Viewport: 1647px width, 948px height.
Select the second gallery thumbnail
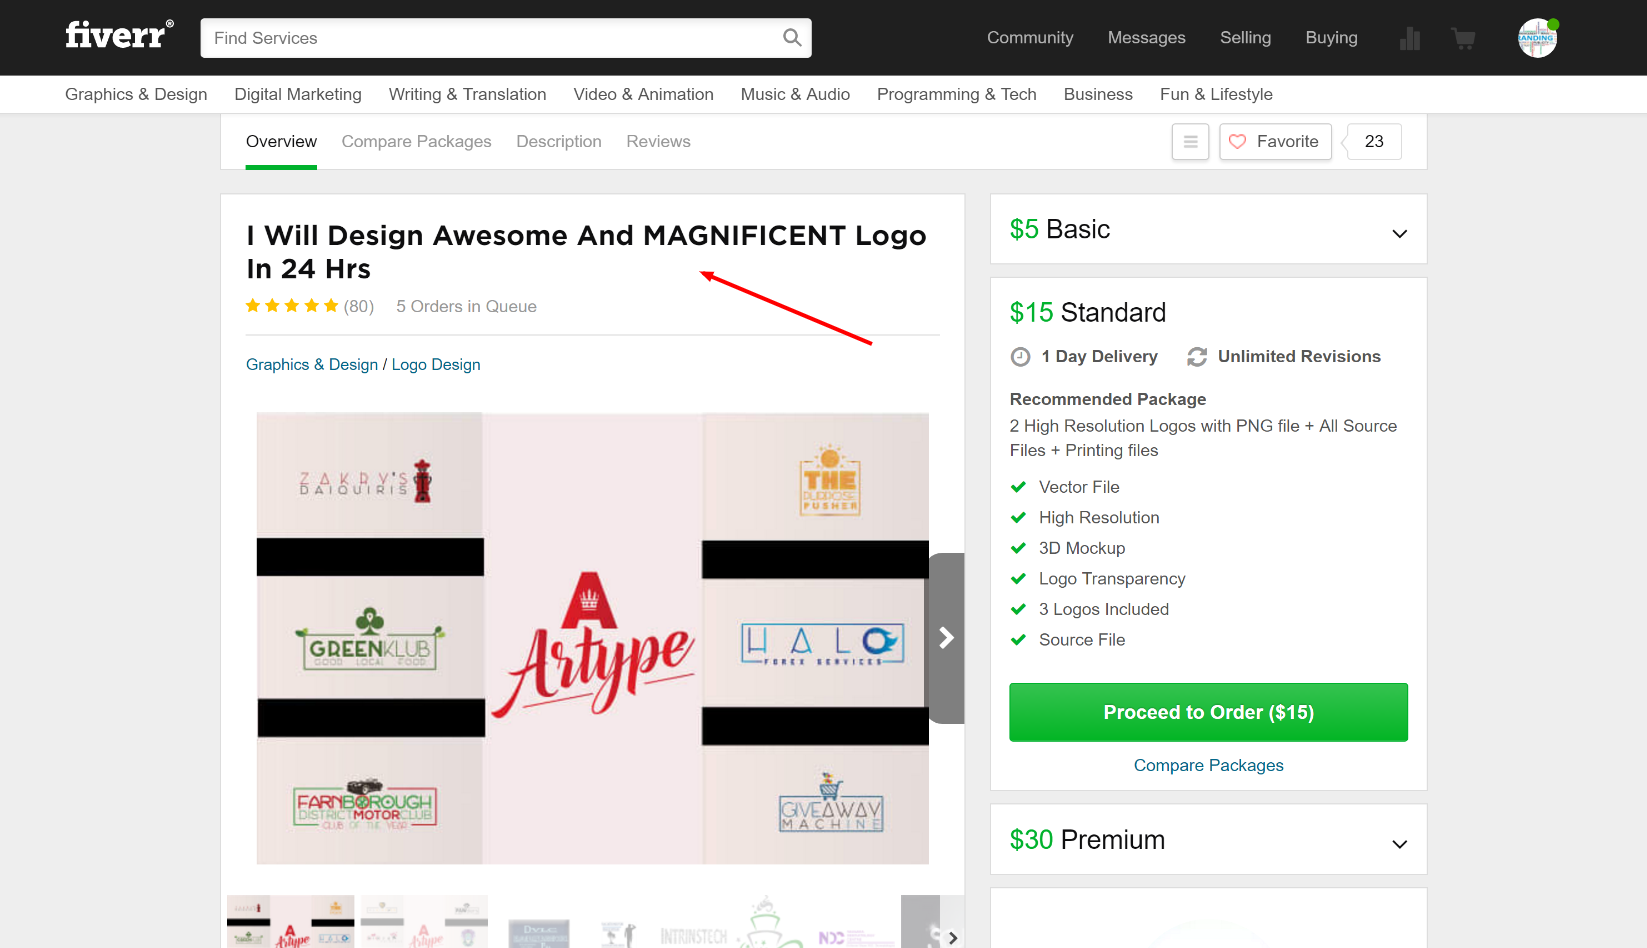click(x=424, y=922)
